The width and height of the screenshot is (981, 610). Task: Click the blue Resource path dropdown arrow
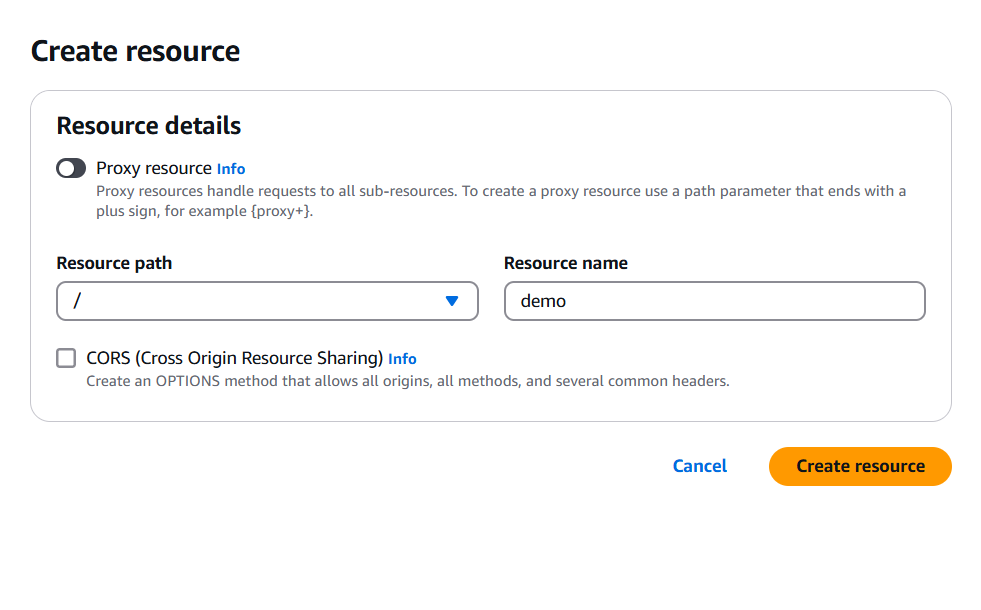coord(452,301)
